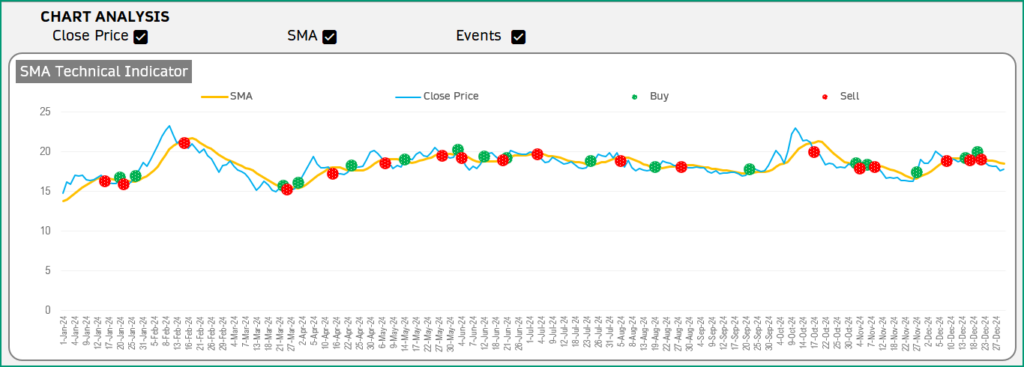Click the 5 value on the y-axis
Image resolution: width=1024 pixels, height=367 pixels.
point(47,270)
